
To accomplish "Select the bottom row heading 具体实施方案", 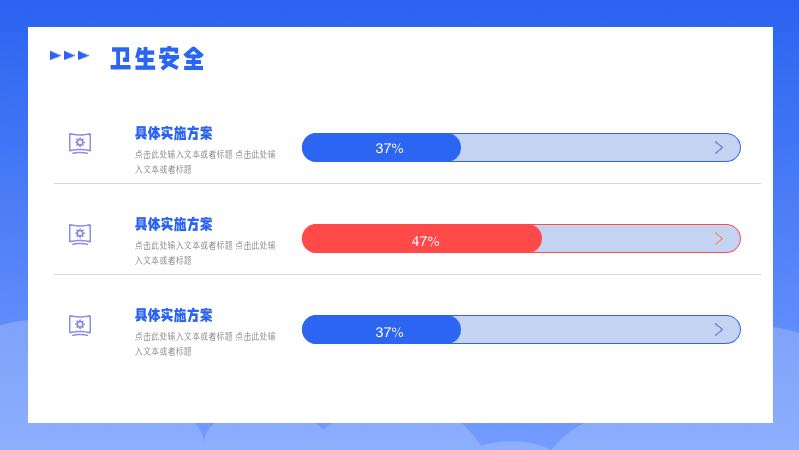I will coord(173,315).
